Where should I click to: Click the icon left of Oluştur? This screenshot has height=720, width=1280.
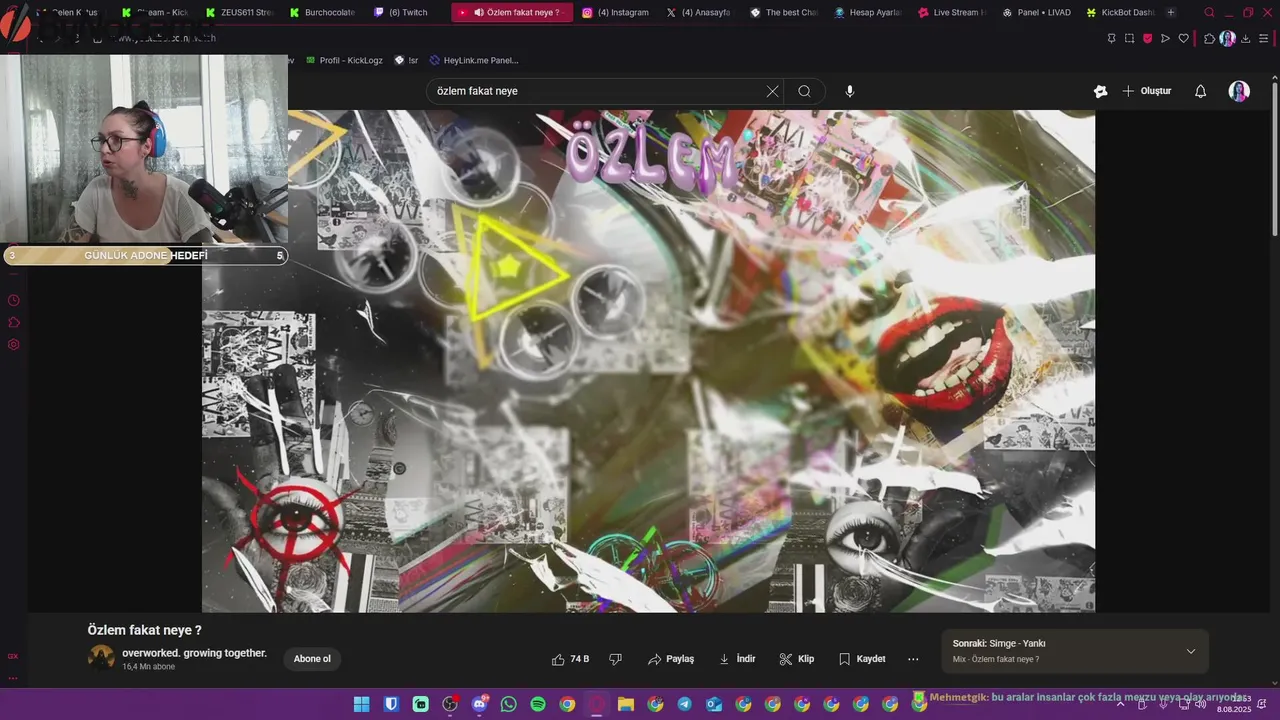(1100, 91)
